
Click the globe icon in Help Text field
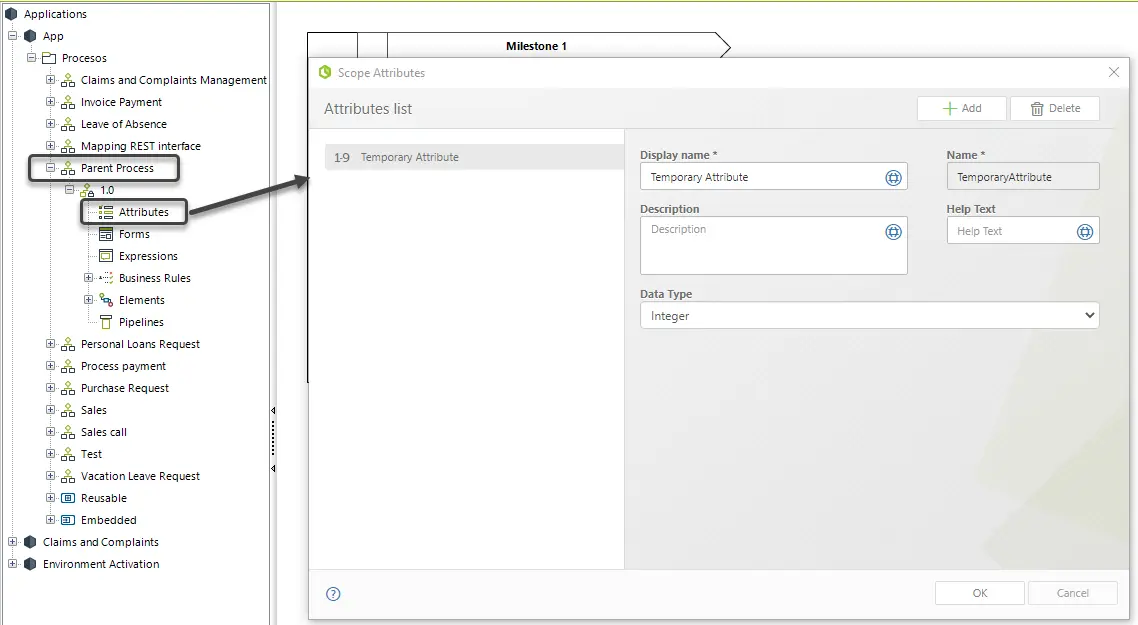tap(1085, 232)
